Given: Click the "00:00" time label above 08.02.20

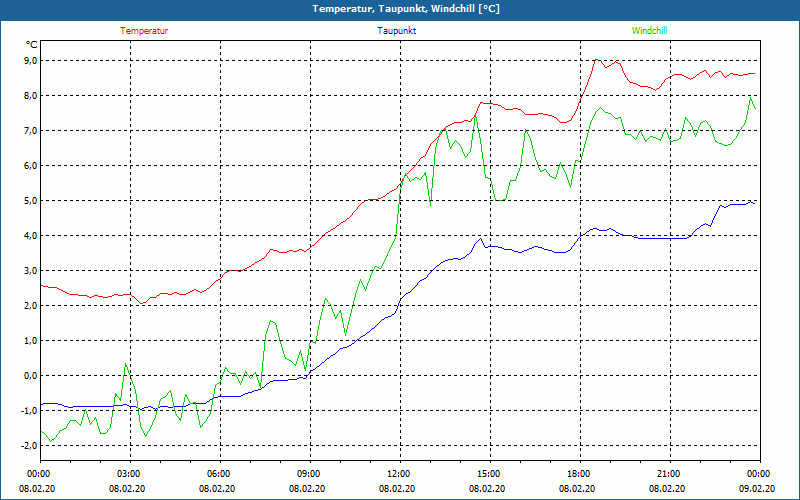Looking at the screenshot, I should pos(38,474).
